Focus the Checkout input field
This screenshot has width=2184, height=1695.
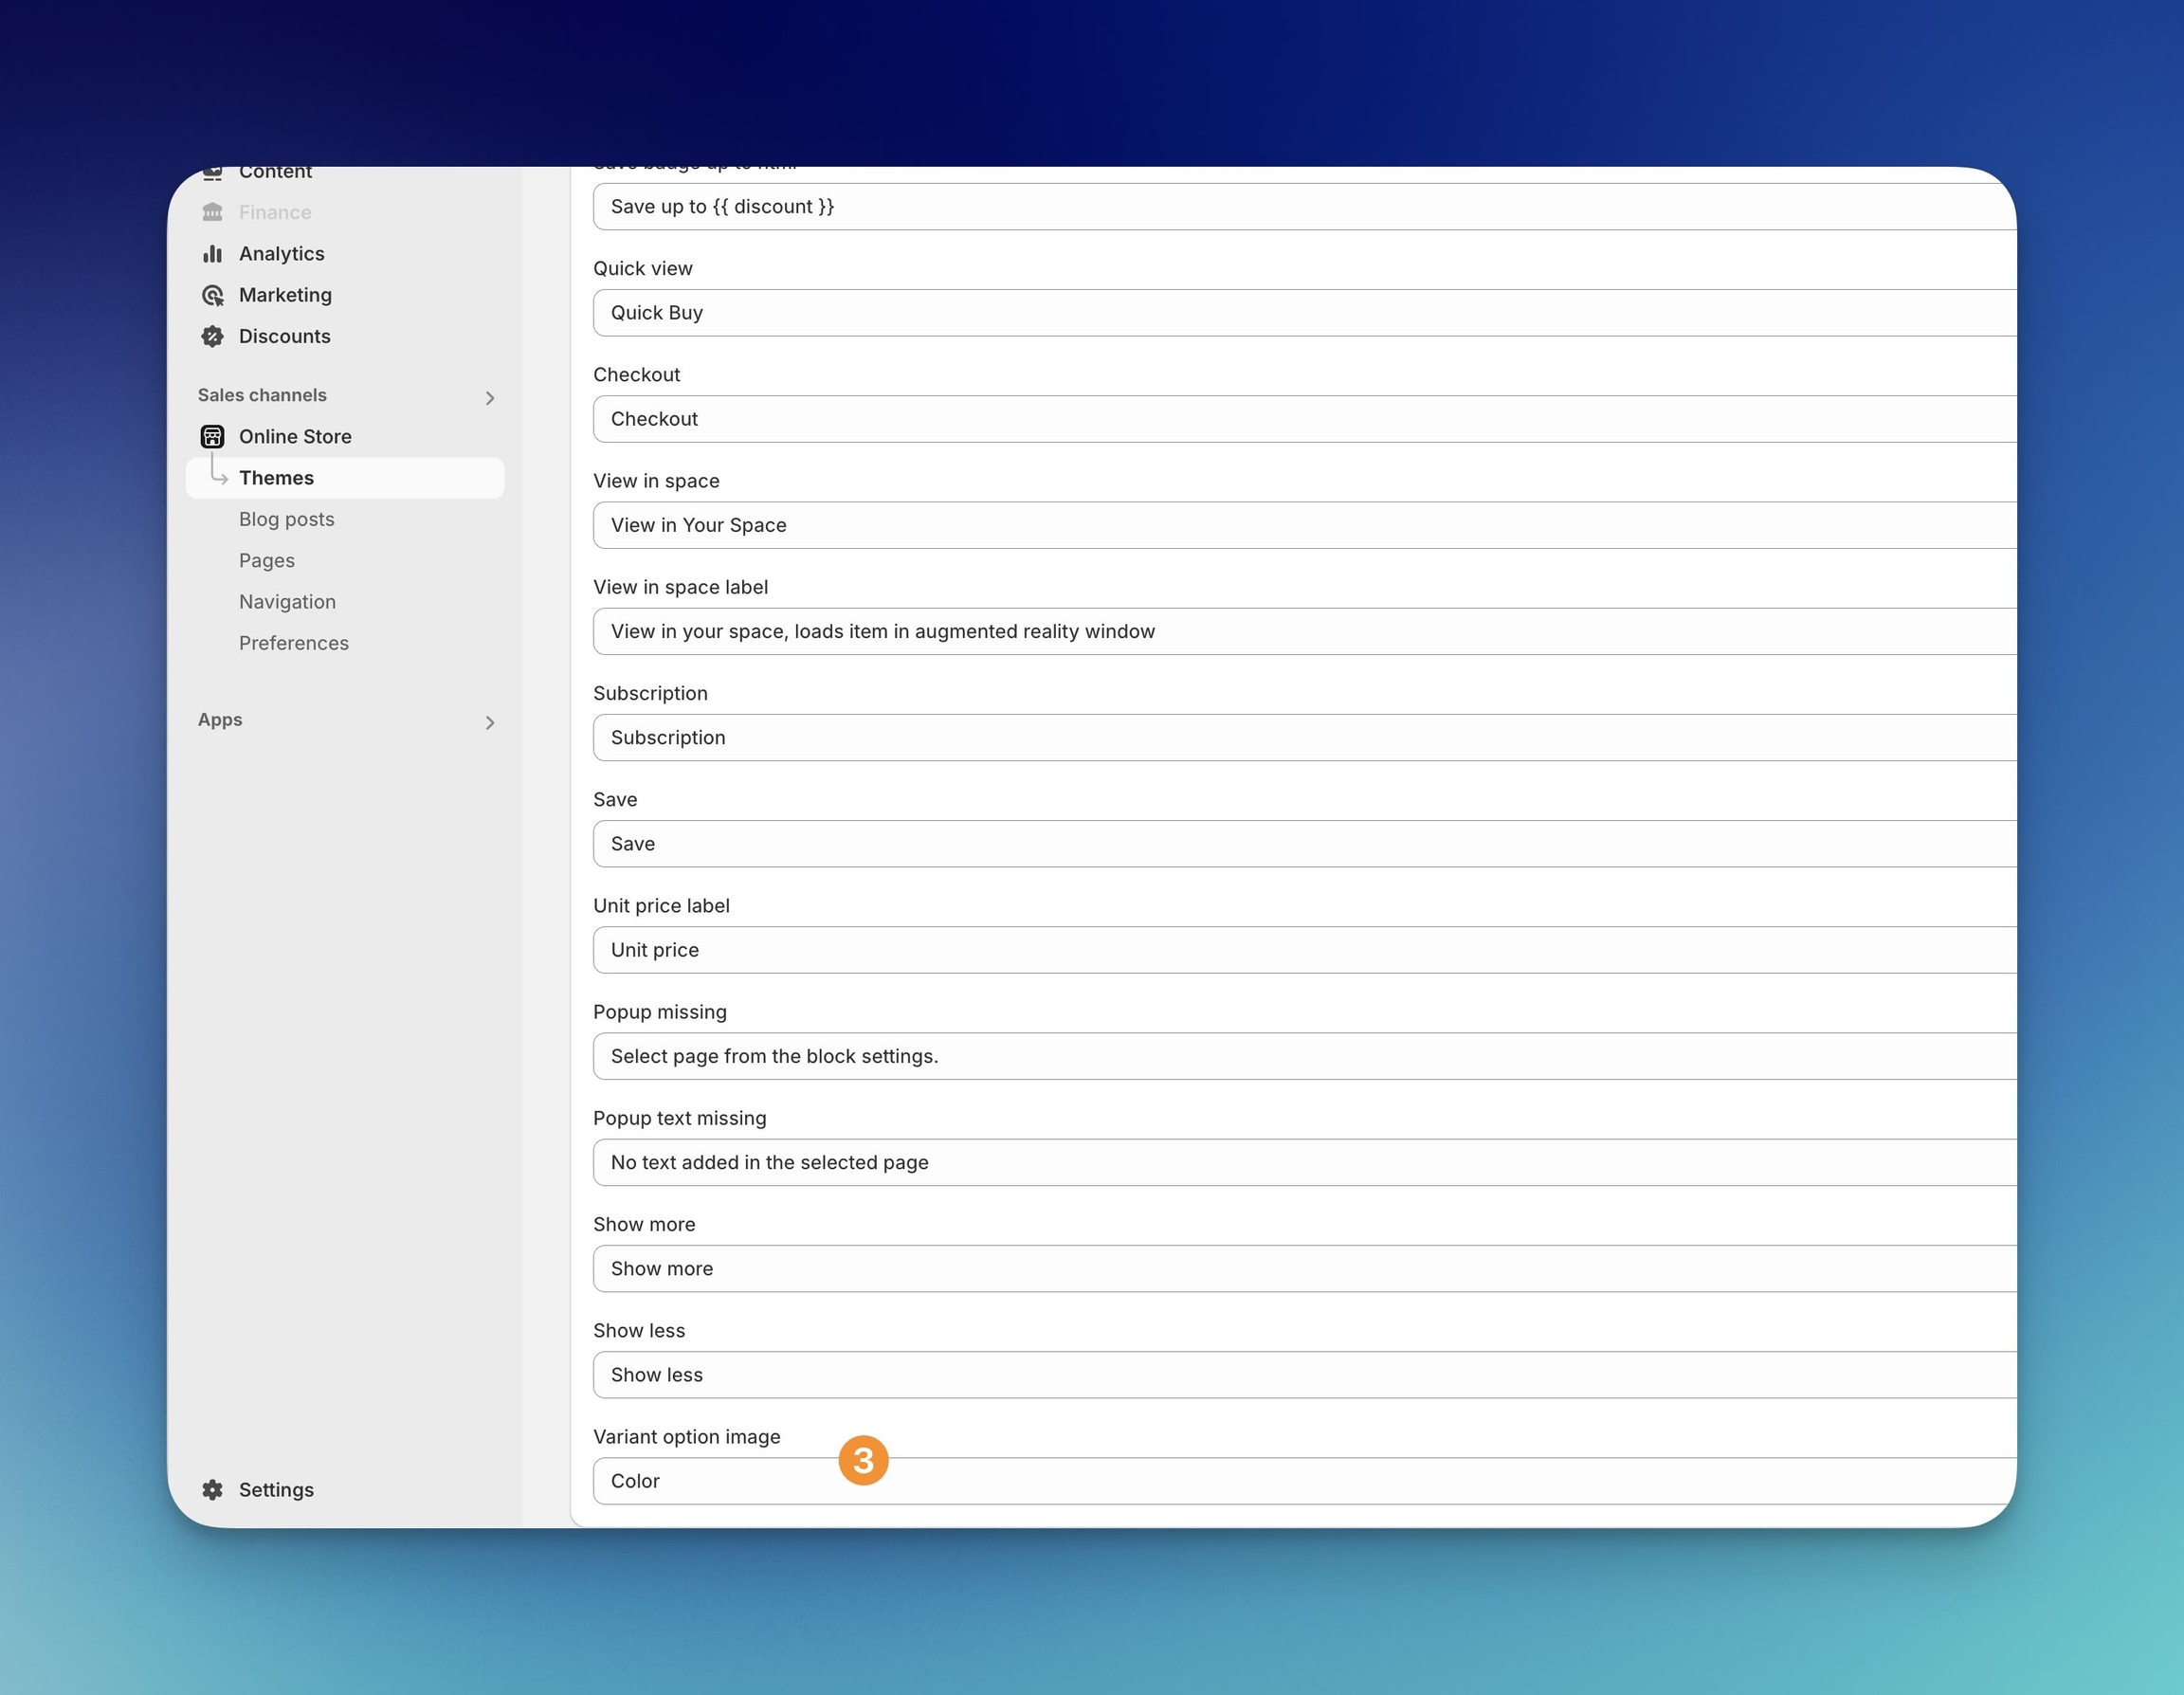click(x=1300, y=419)
